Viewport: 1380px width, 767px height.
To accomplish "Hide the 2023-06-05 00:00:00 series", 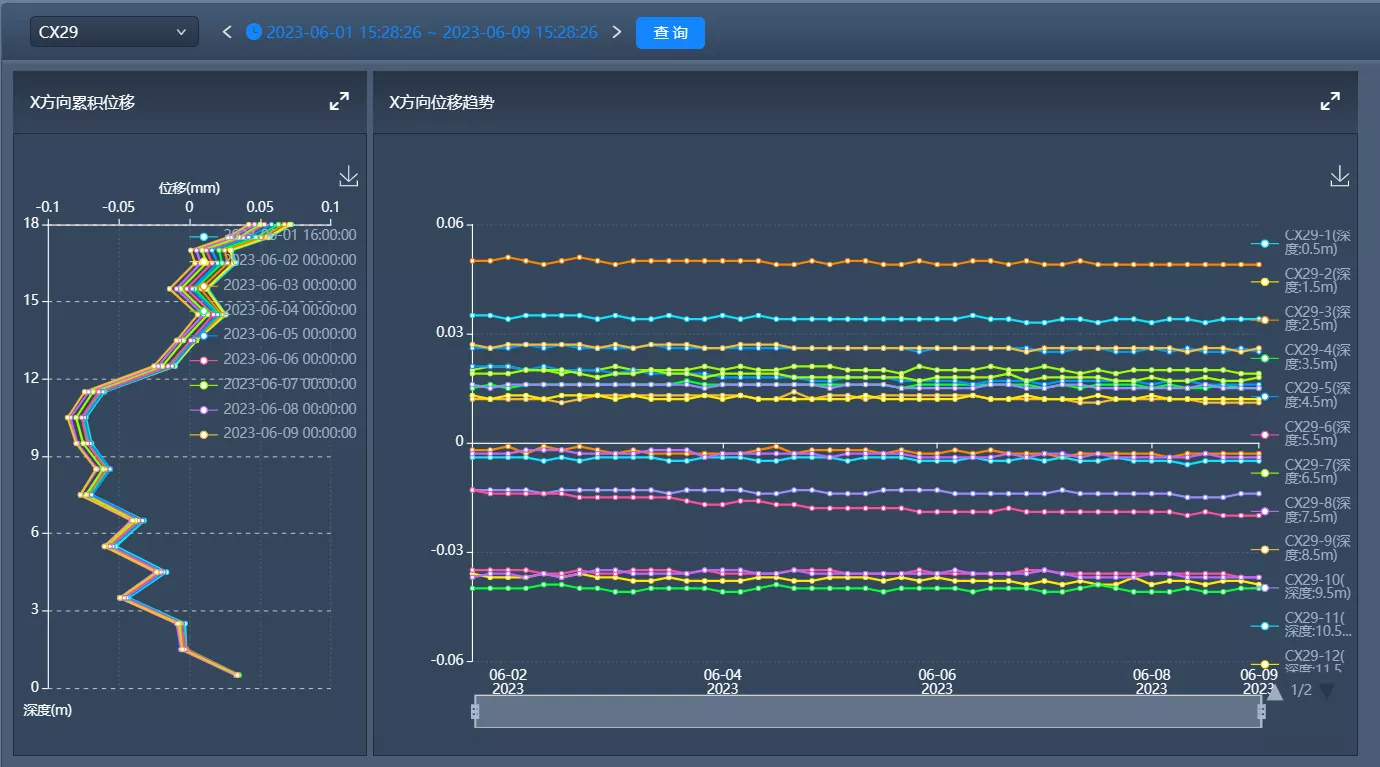I will click(x=273, y=334).
